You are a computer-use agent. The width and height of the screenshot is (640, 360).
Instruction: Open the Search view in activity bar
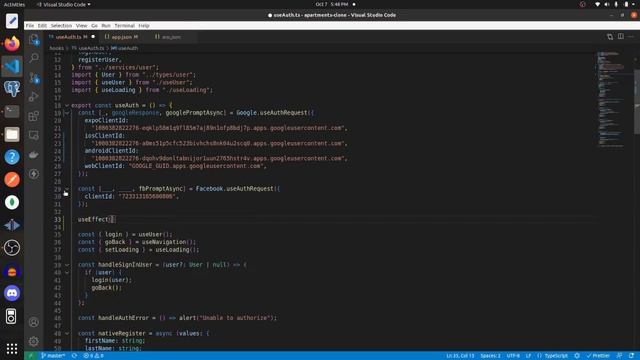point(34,58)
